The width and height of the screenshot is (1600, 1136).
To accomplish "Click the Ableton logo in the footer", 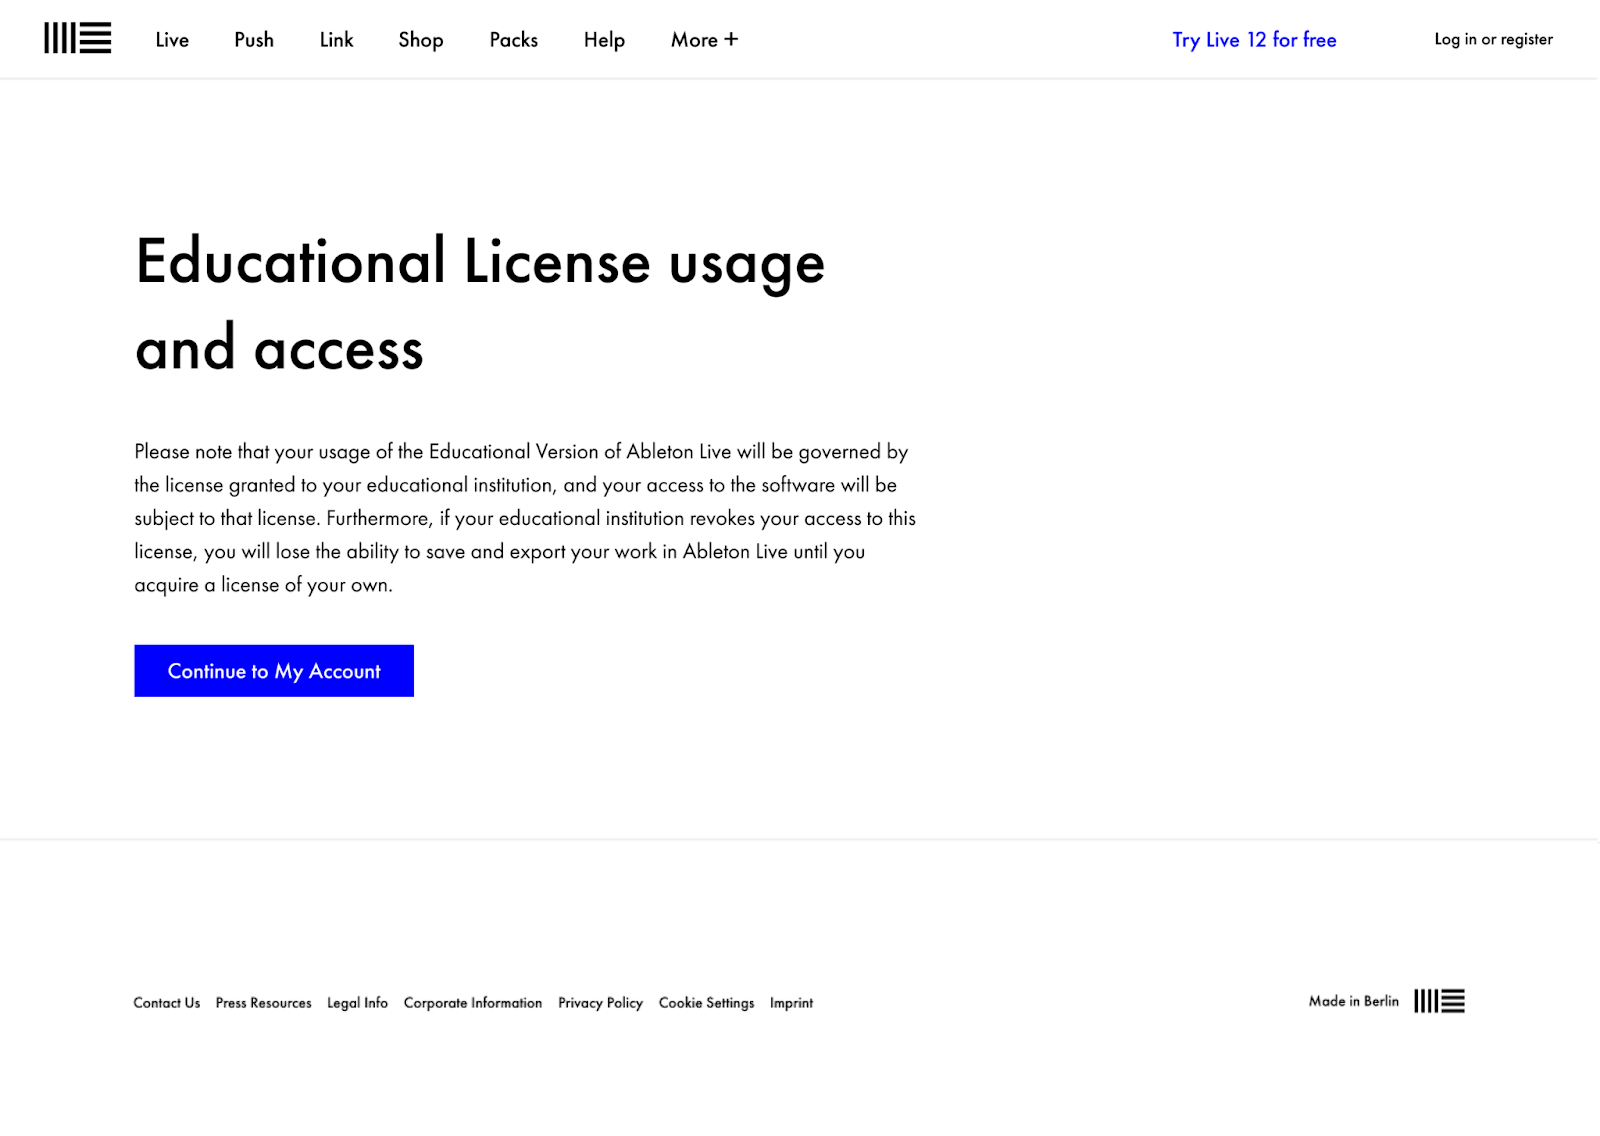I will [x=1439, y=1001].
